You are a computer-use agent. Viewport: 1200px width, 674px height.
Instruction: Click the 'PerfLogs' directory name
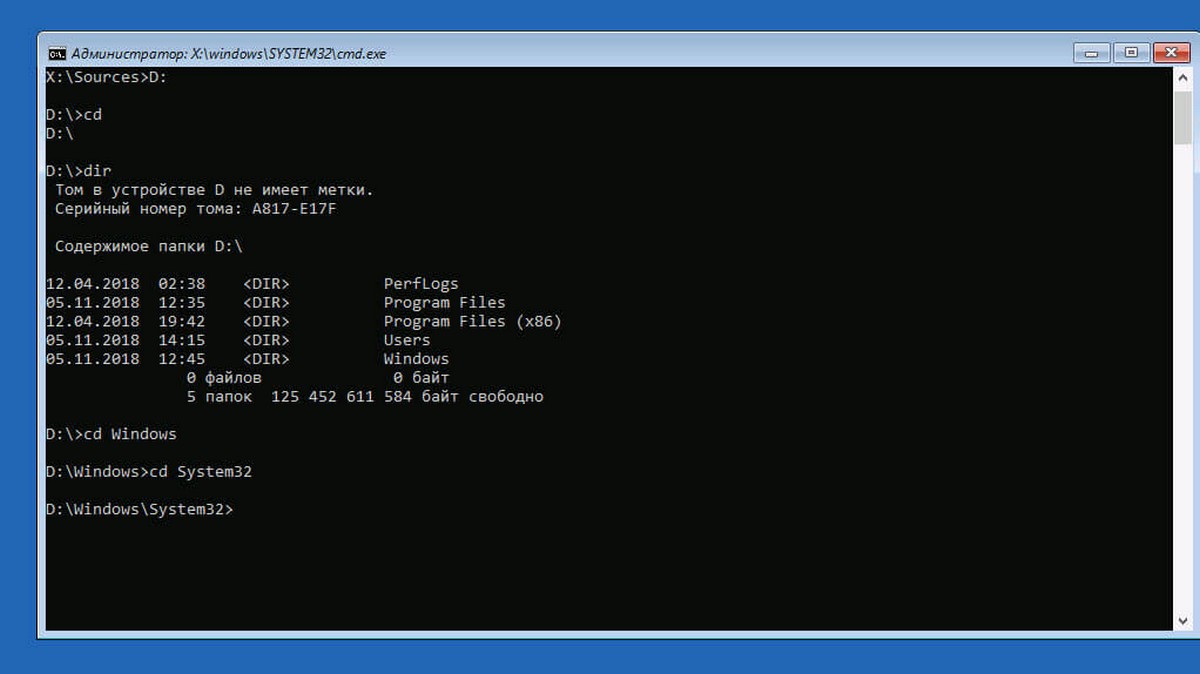[x=421, y=284]
